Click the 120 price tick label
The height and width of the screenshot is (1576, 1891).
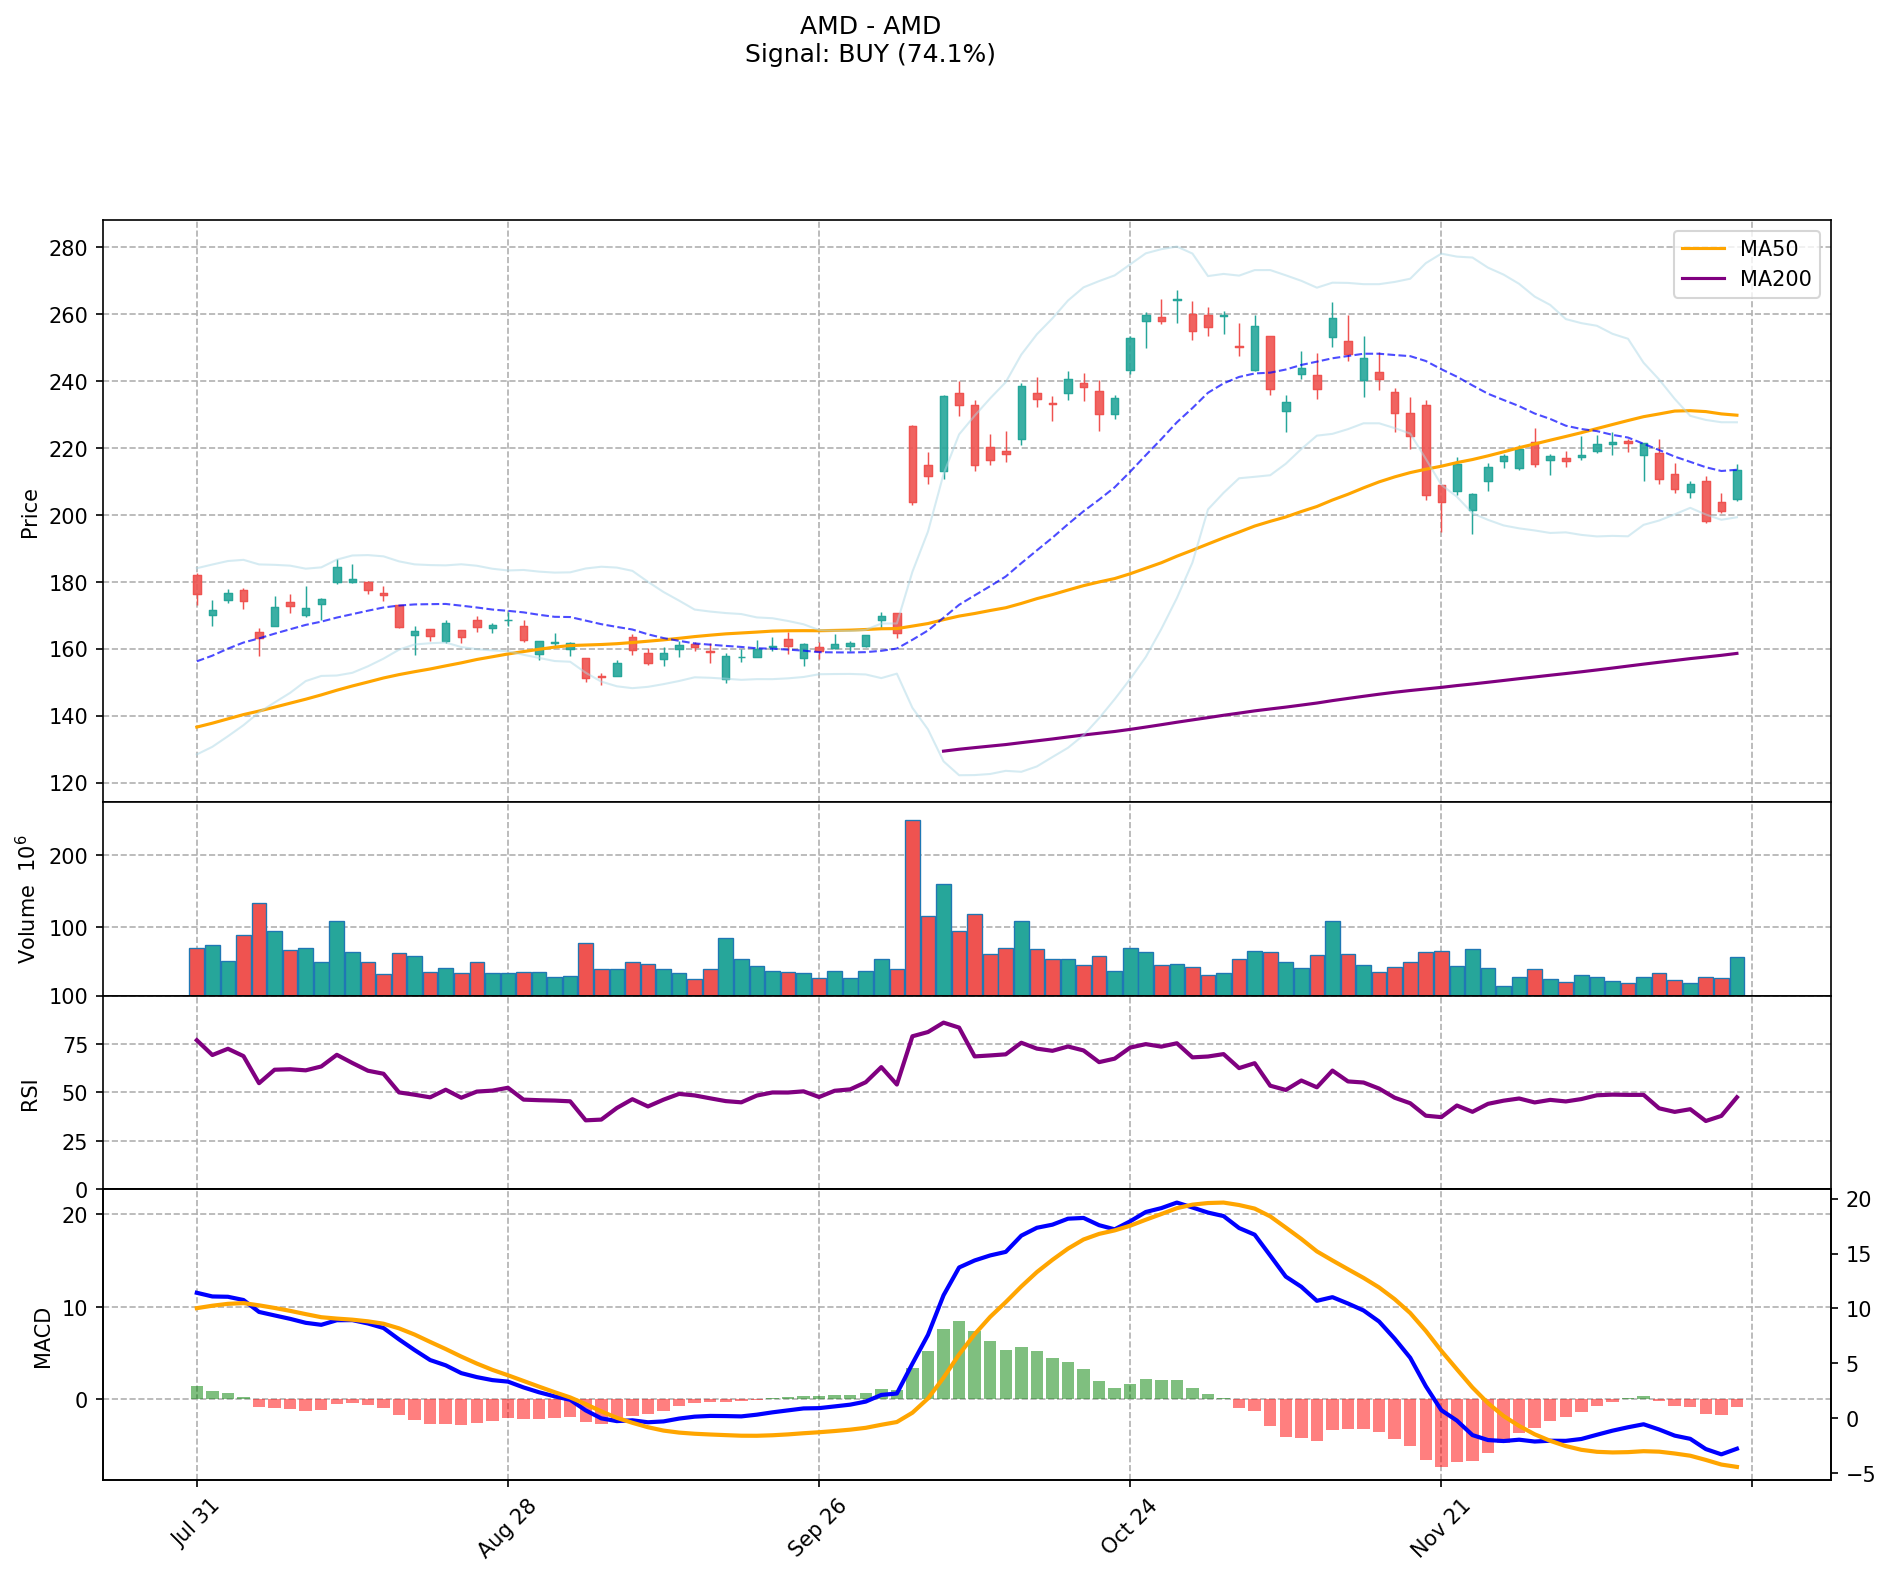point(69,783)
